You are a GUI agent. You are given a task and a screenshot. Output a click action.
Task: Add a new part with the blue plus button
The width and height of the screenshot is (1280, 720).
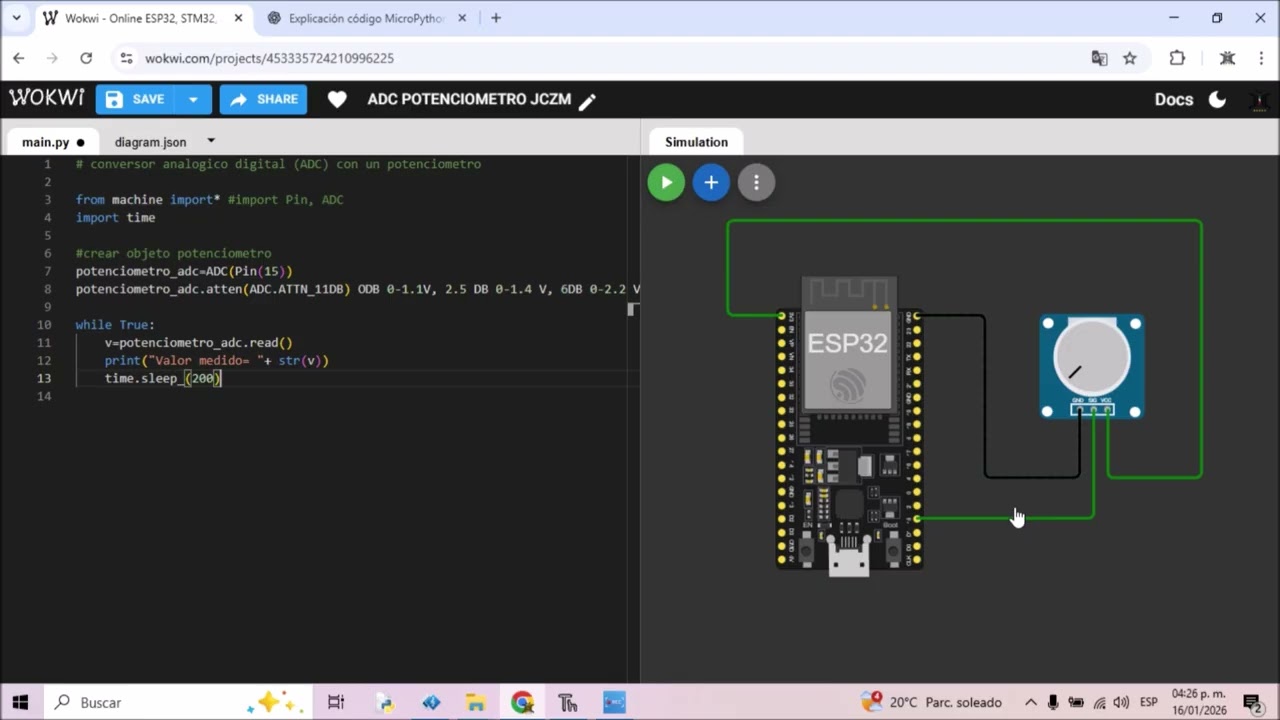point(711,182)
